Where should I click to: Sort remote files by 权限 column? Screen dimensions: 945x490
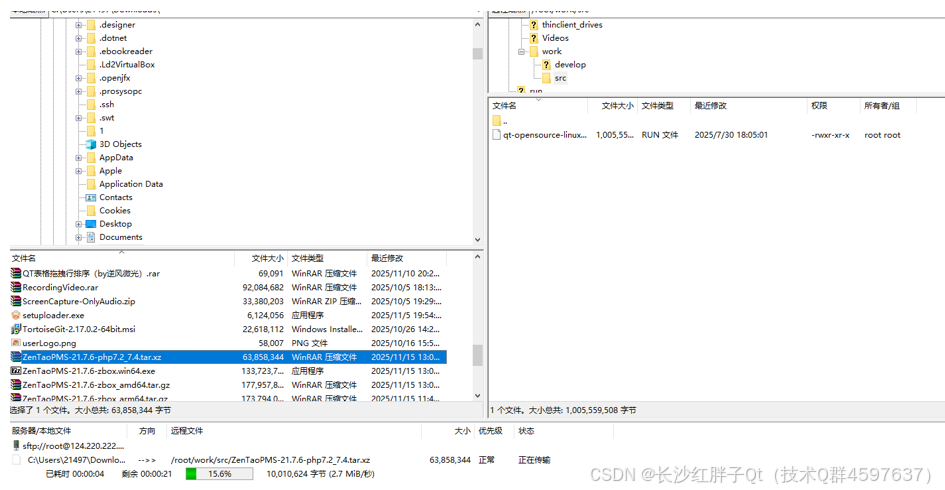[834, 106]
